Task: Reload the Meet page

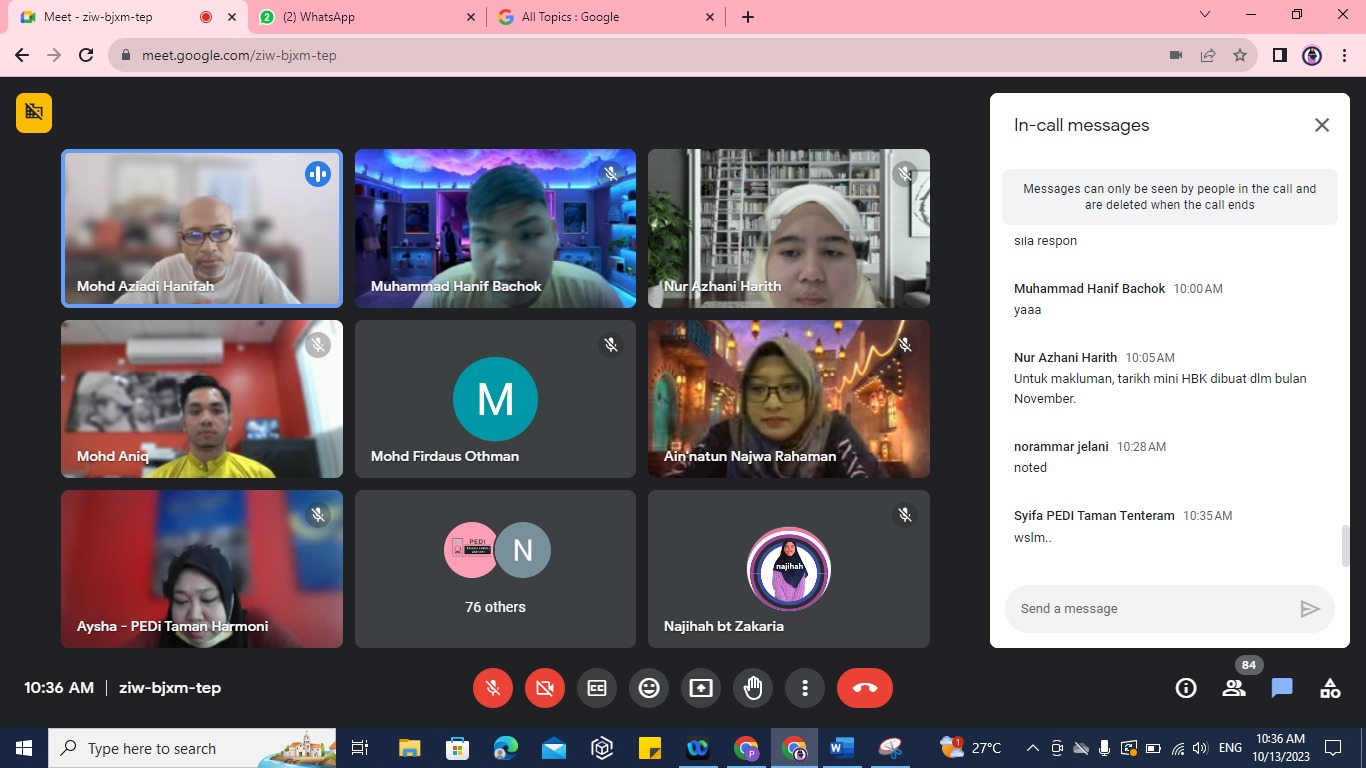Action: [x=86, y=56]
